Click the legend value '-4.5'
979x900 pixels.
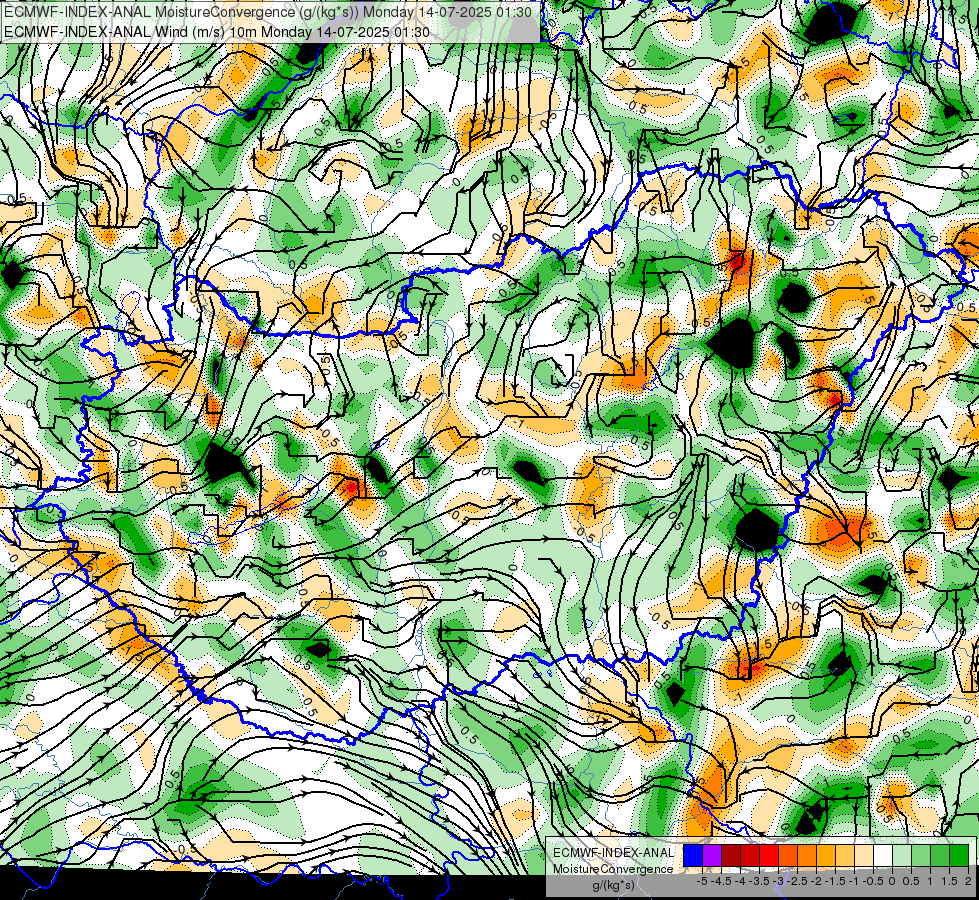tap(722, 881)
